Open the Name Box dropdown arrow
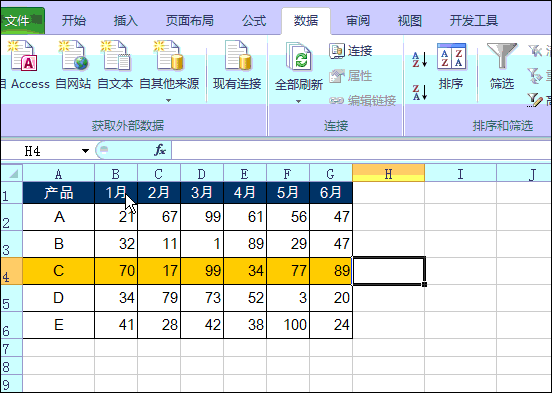This screenshot has width=552, height=393. tap(85, 151)
